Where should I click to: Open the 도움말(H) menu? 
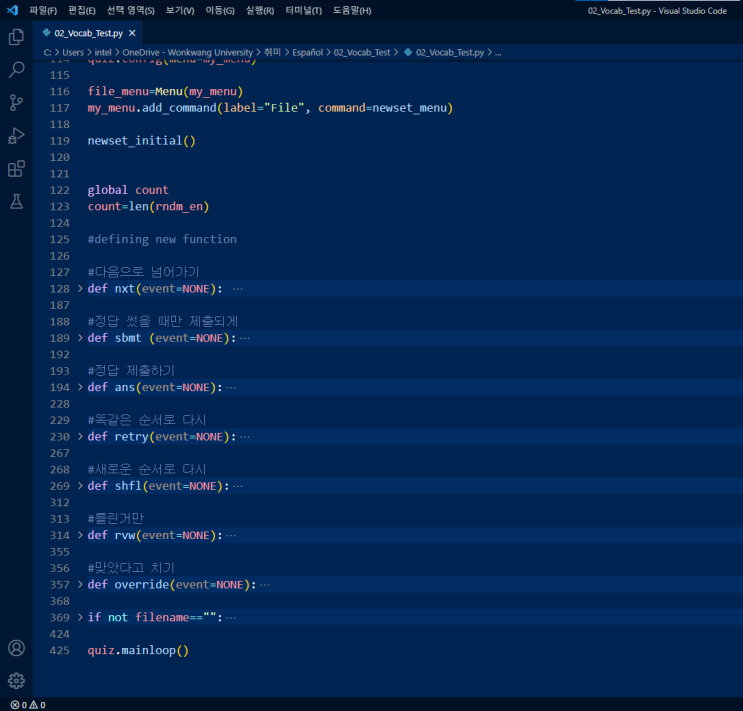pos(352,10)
